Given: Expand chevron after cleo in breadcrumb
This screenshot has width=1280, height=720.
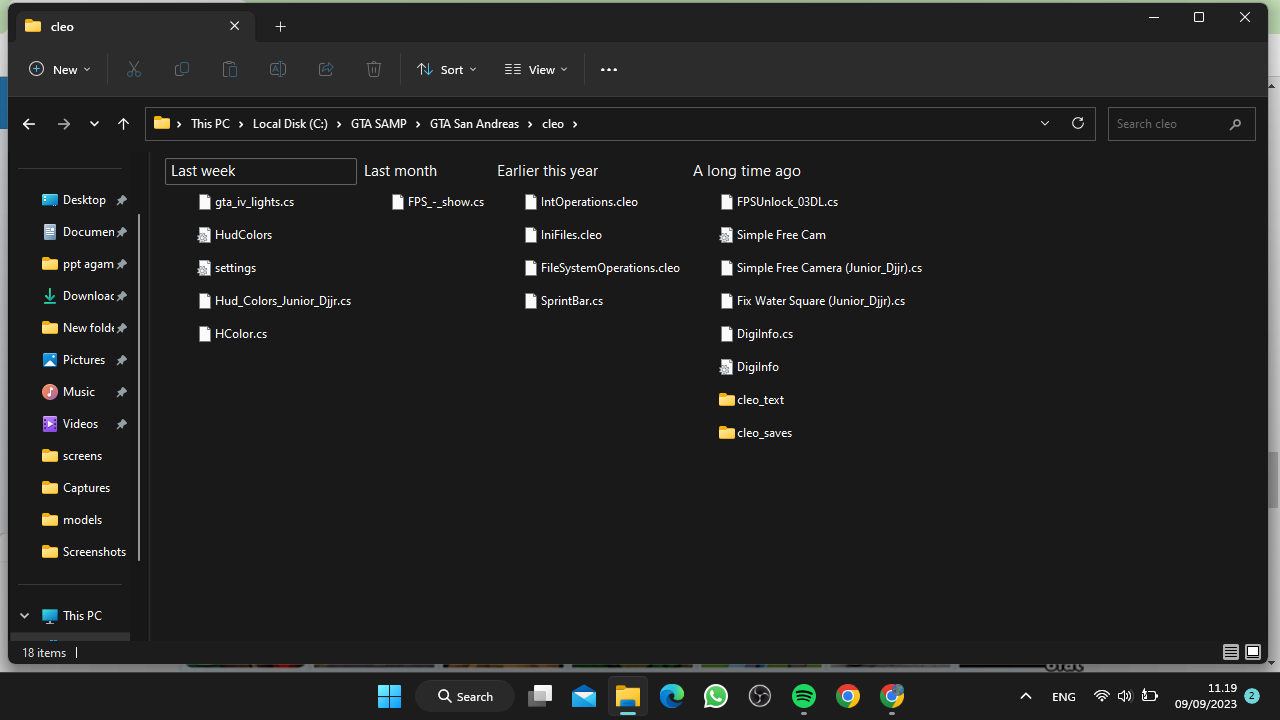Looking at the screenshot, I should coord(575,124).
